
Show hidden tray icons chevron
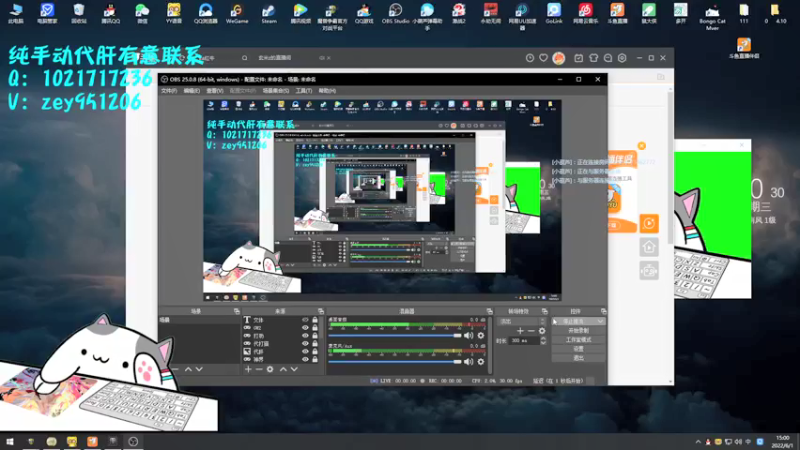(x=698, y=442)
